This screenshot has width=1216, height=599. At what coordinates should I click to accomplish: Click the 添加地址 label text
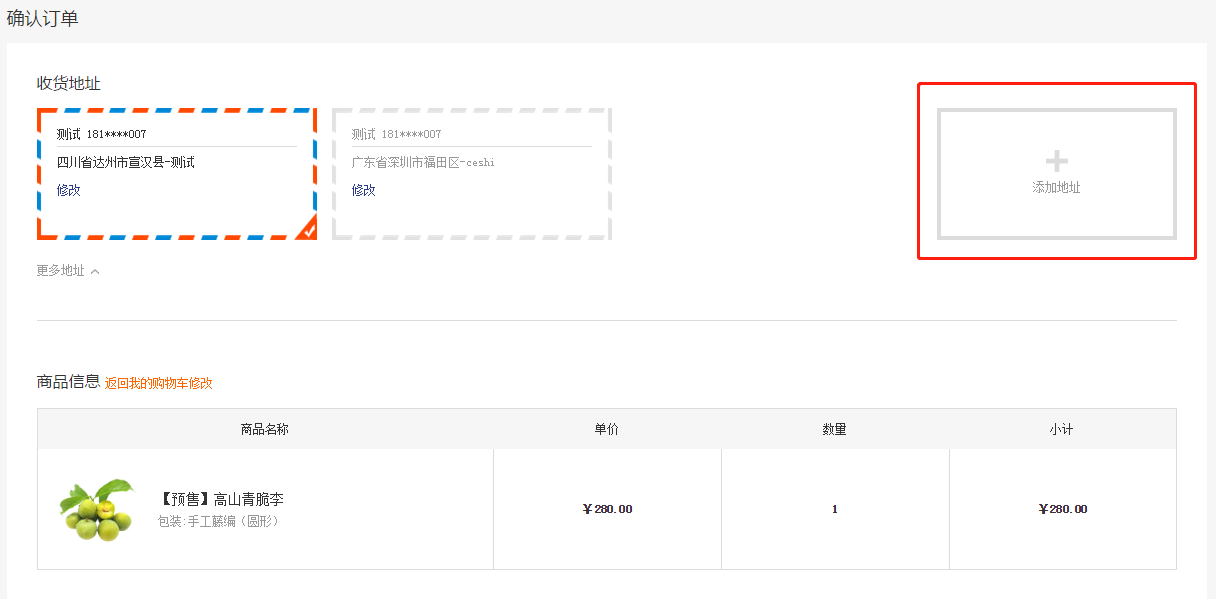pyautogui.click(x=1057, y=188)
